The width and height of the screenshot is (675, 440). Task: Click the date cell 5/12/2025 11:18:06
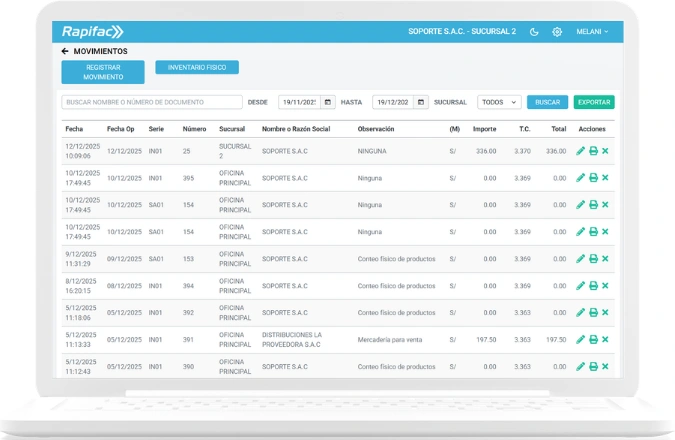tap(81, 313)
